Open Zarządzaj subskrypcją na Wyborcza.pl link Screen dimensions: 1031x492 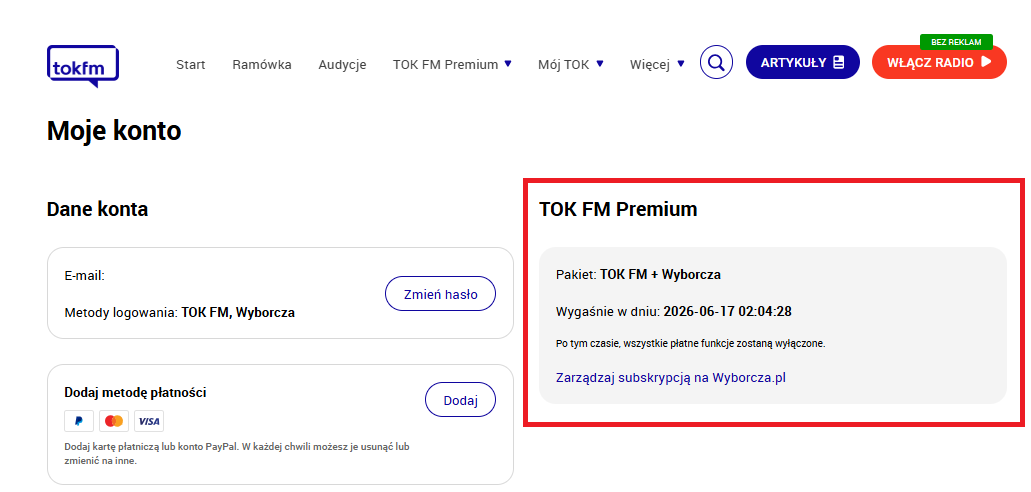pyautogui.click(x=671, y=378)
